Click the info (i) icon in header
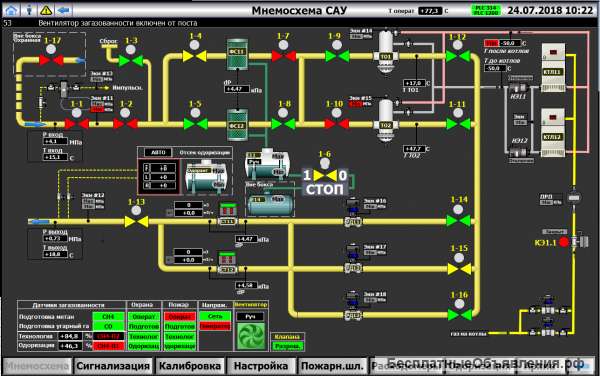 28,10
